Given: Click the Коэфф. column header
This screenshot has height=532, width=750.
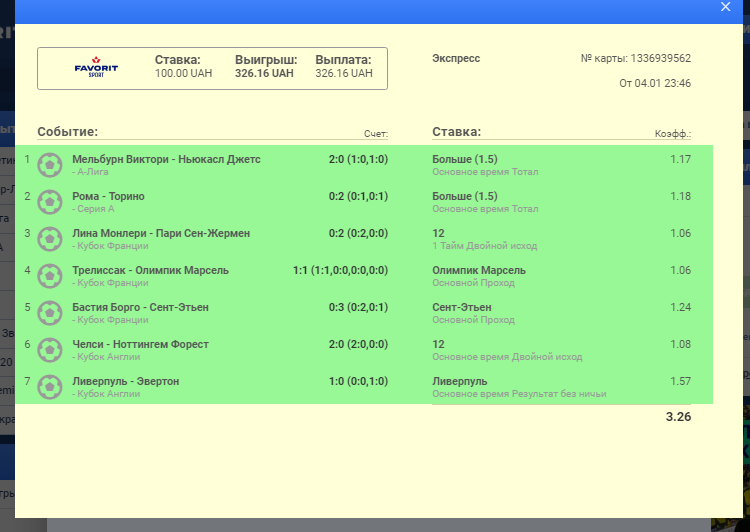Looking at the screenshot, I should click(673, 134).
